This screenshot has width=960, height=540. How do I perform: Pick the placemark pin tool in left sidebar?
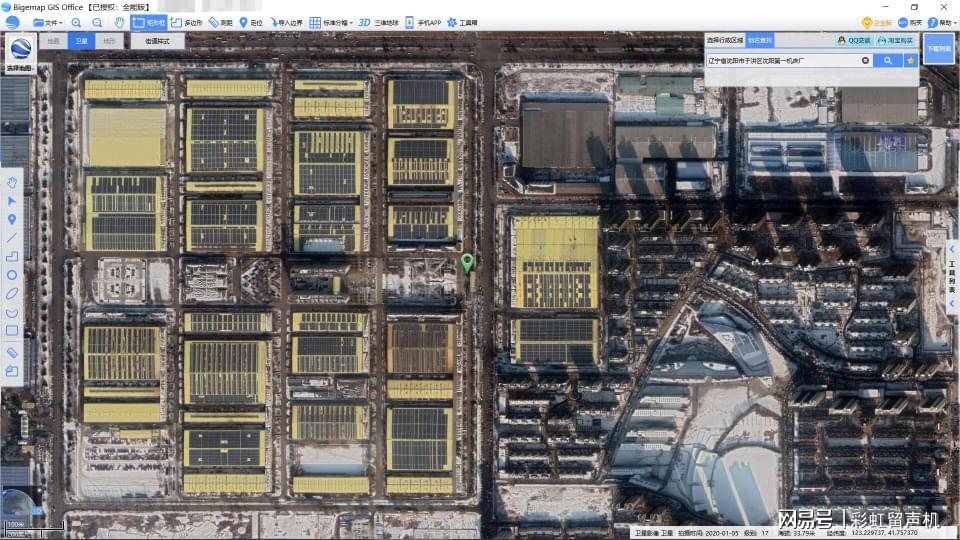pyautogui.click(x=12, y=219)
